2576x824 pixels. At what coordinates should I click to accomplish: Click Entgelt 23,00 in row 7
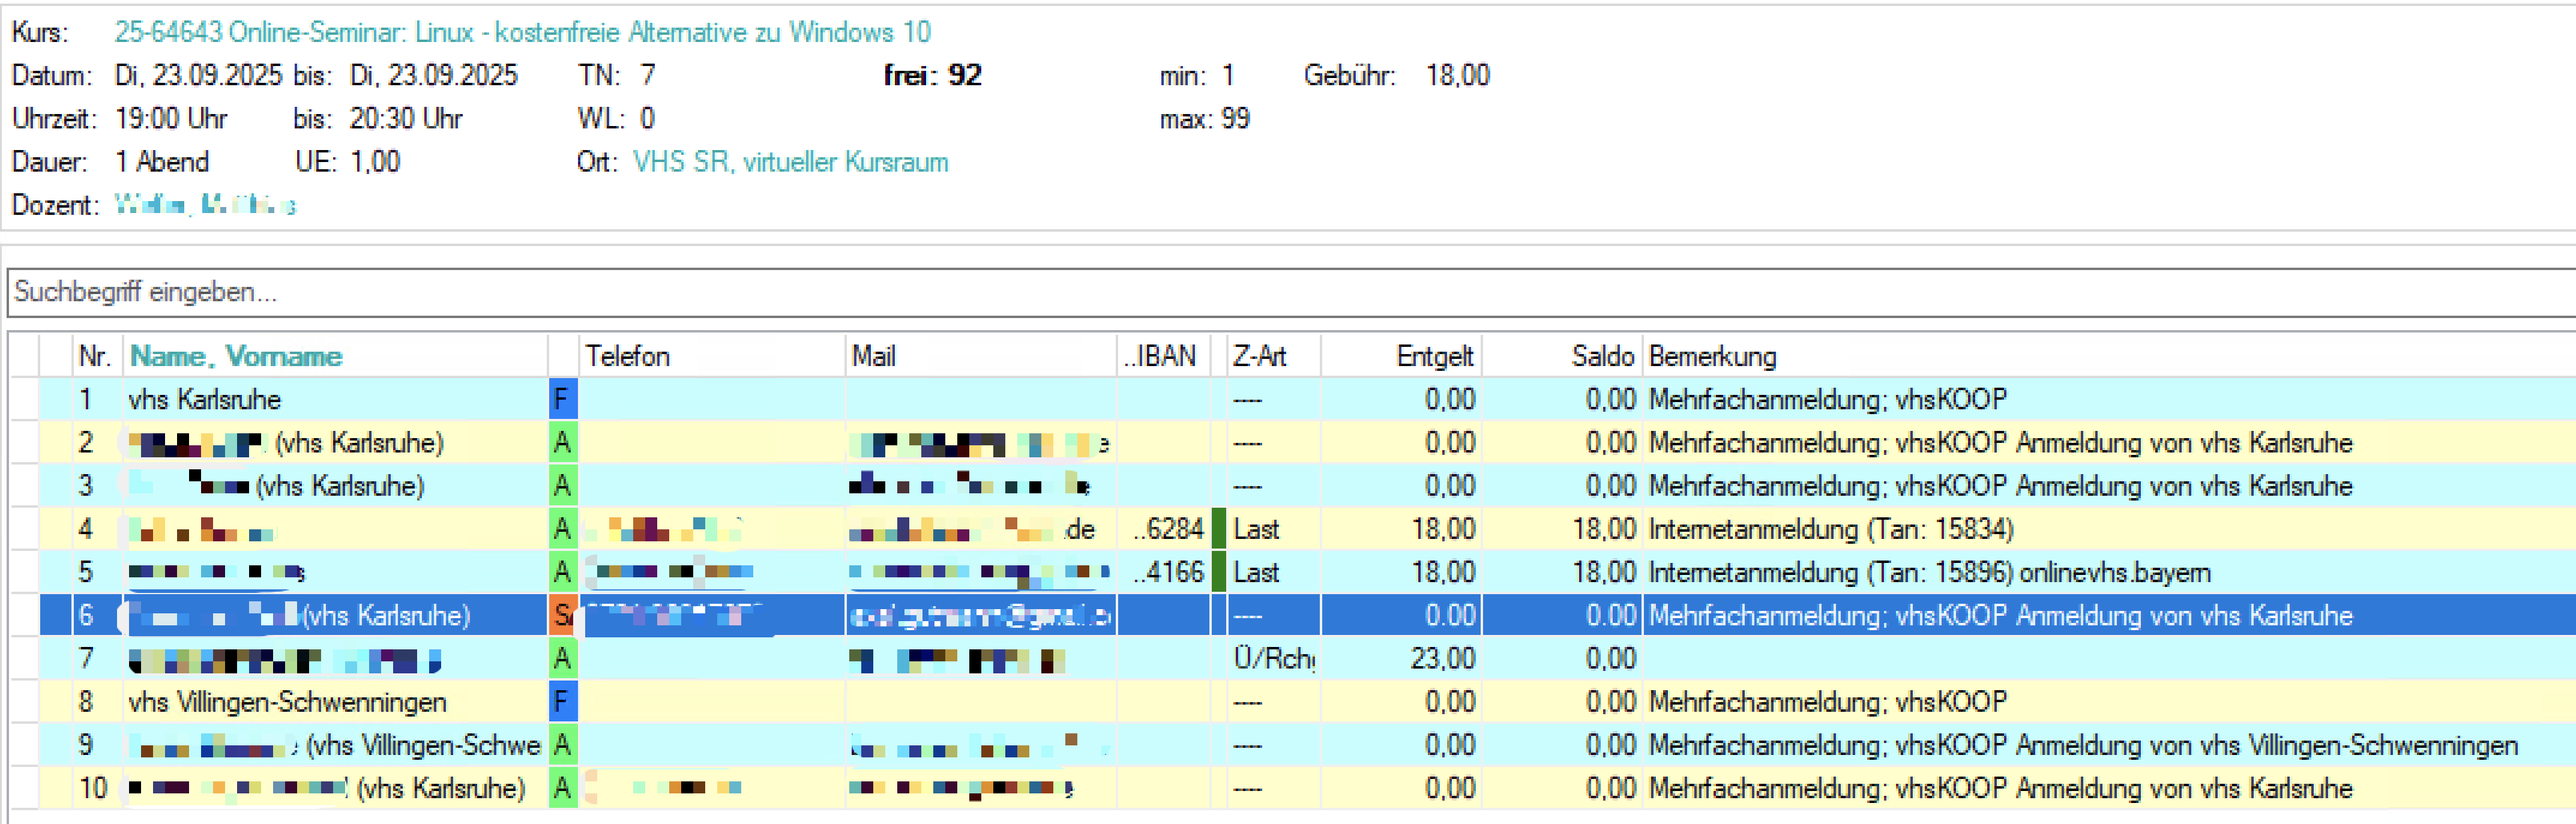[1442, 658]
